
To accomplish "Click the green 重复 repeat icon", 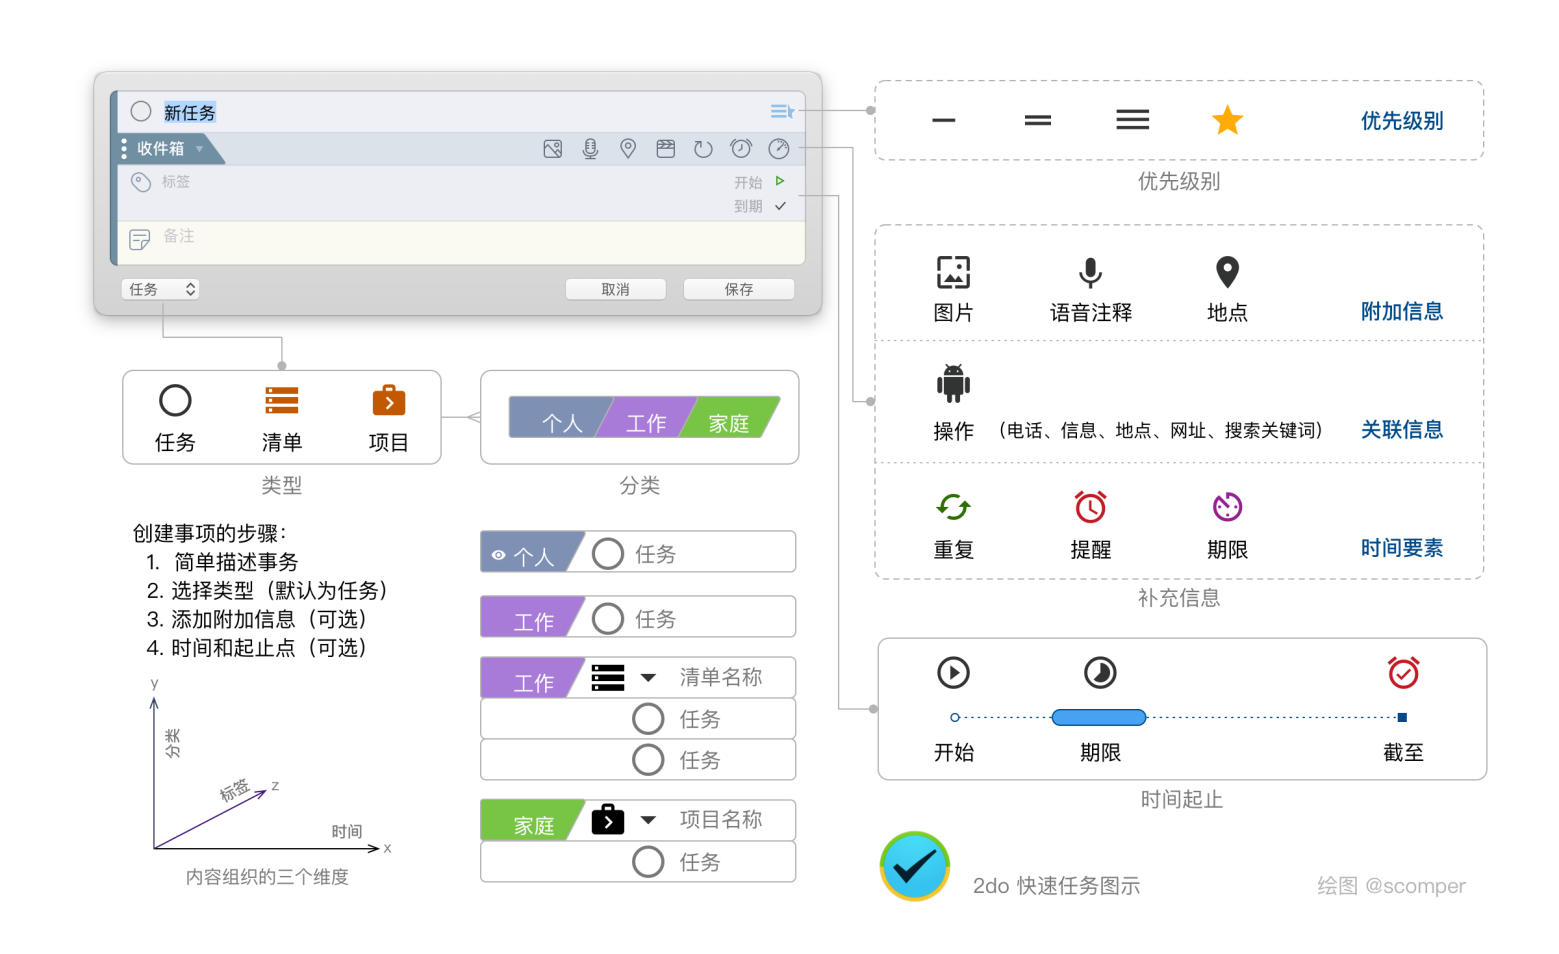I will (953, 507).
